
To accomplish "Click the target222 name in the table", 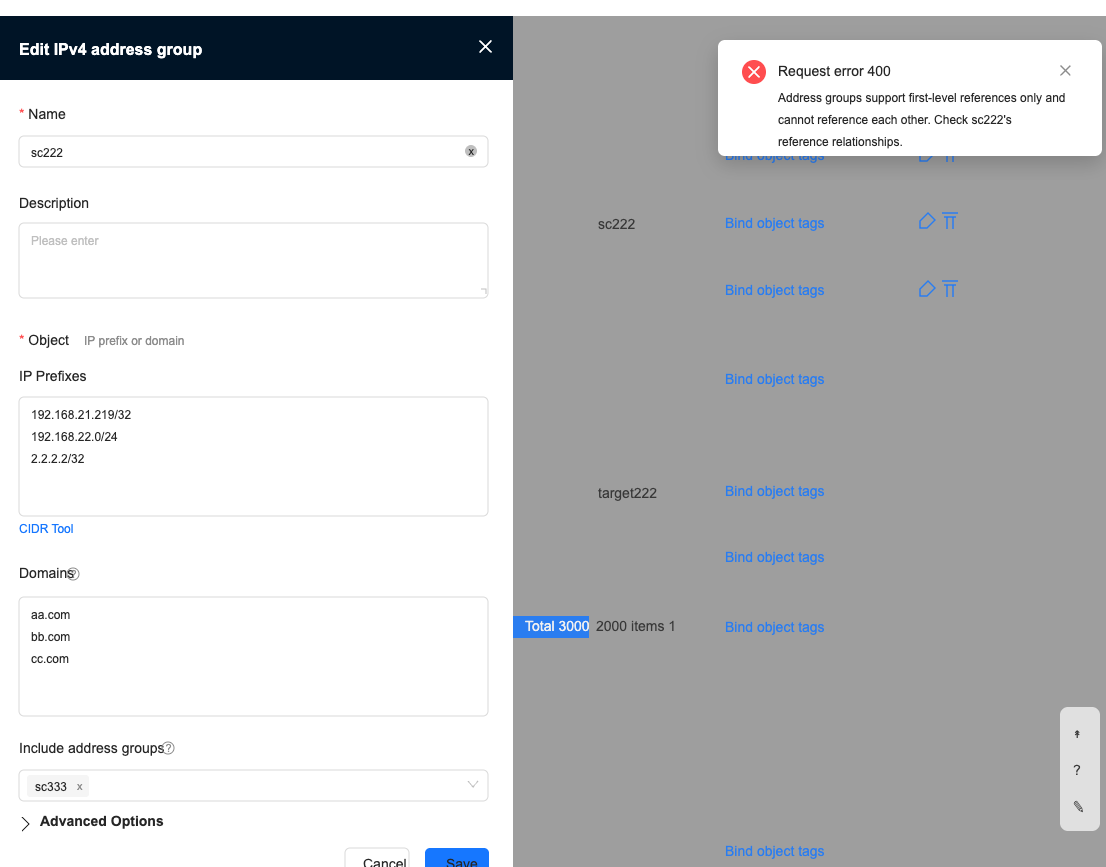I will [627, 493].
